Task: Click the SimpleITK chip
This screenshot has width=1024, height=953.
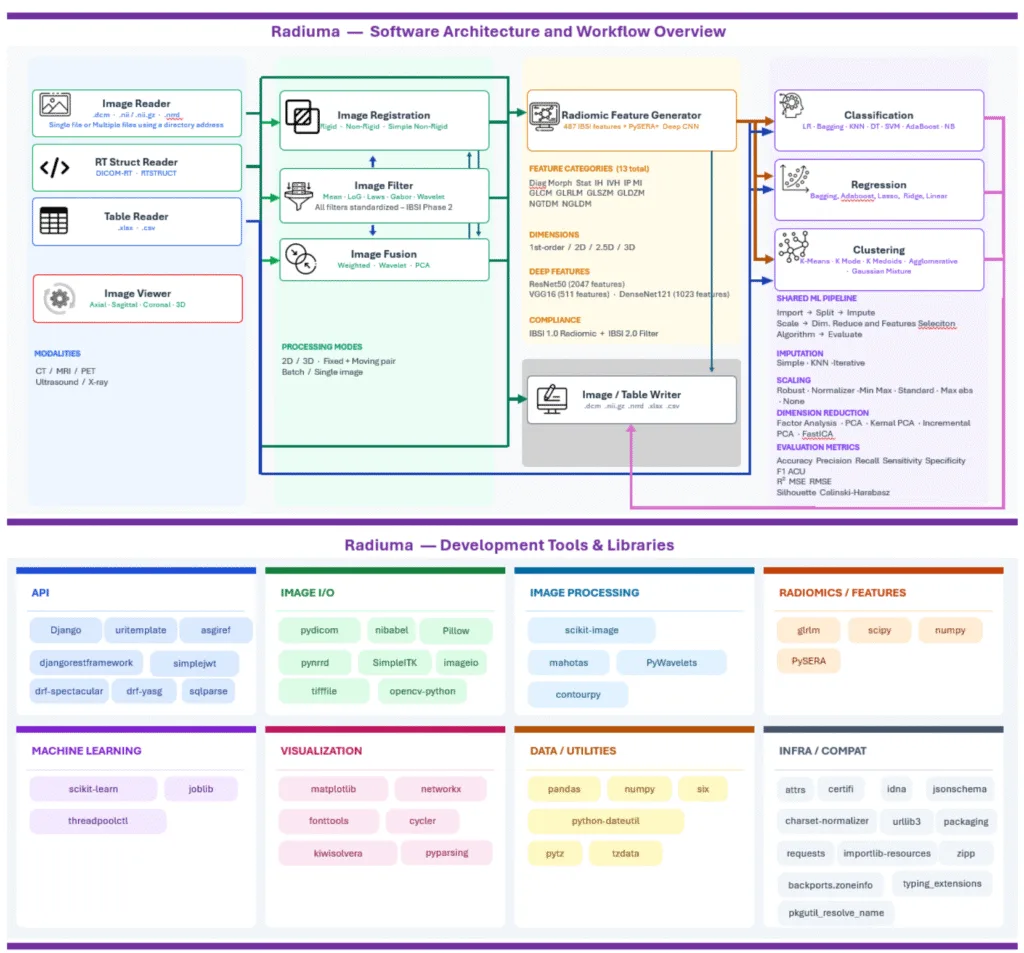Action: [394, 662]
